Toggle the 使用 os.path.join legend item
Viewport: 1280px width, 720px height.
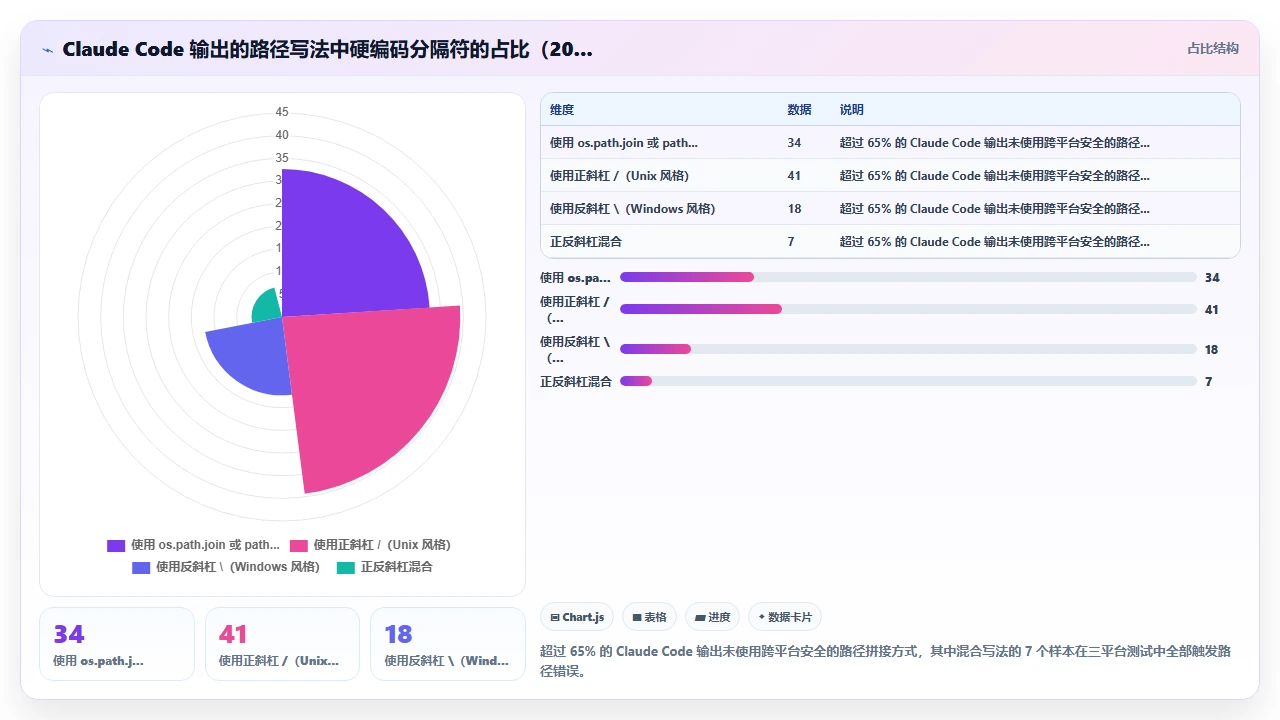pyautogui.click(x=194, y=545)
